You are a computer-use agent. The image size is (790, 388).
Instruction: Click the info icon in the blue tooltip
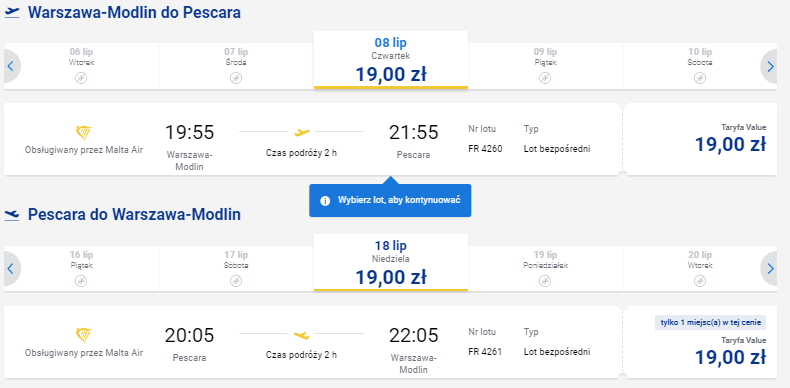[325, 201]
